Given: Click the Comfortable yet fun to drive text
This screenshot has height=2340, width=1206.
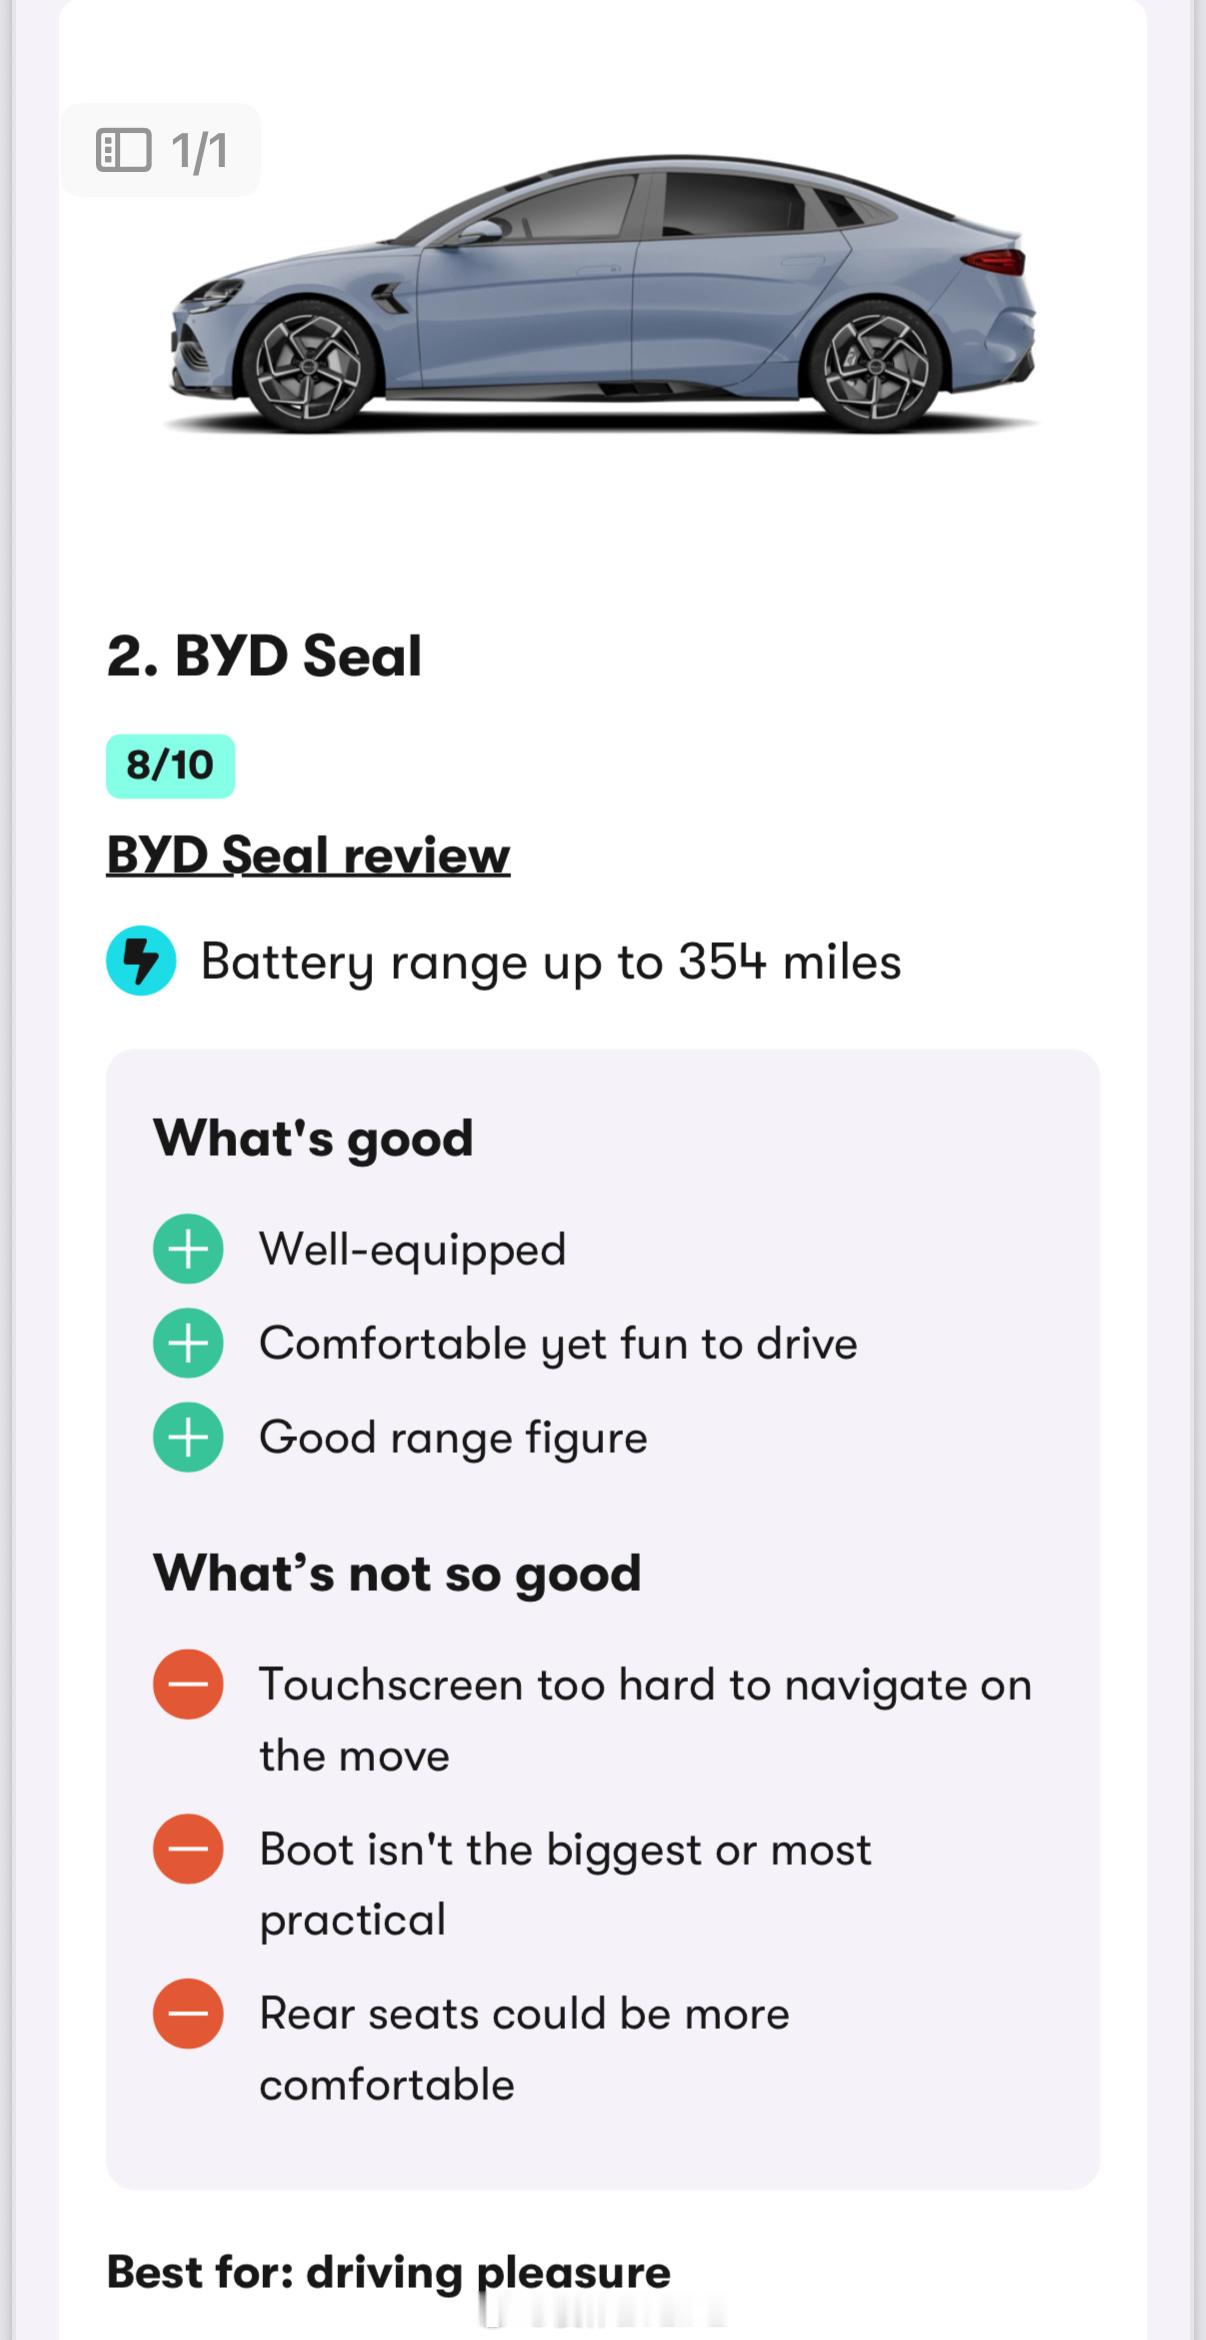Looking at the screenshot, I should point(558,1344).
